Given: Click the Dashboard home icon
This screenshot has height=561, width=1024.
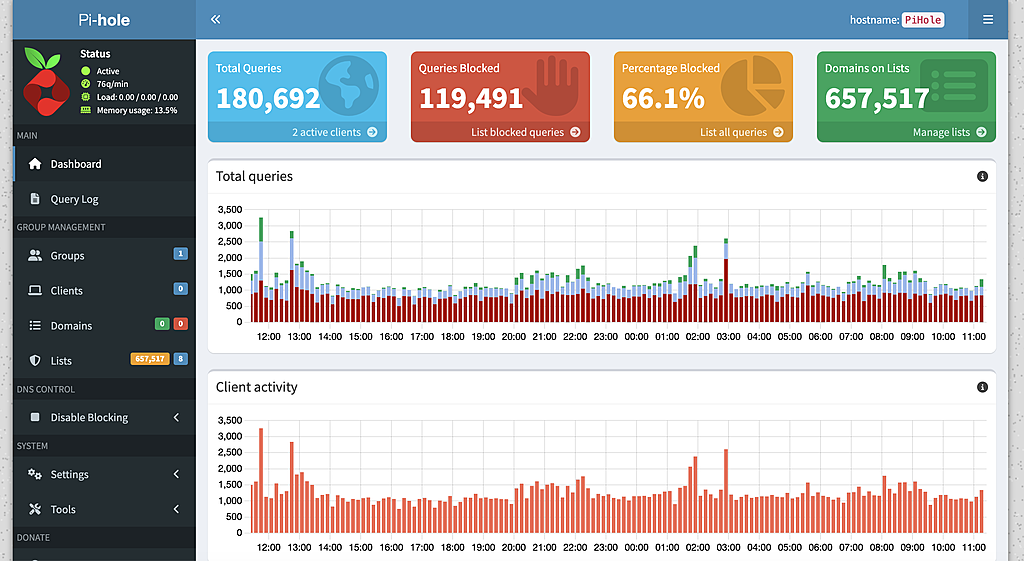Looking at the screenshot, I should pos(35,164).
